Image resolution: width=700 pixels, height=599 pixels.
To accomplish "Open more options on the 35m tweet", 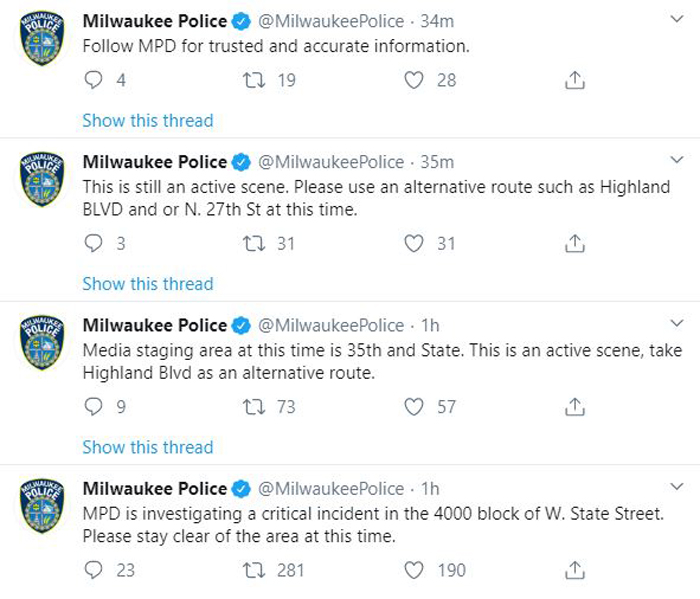I will click(677, 160).
